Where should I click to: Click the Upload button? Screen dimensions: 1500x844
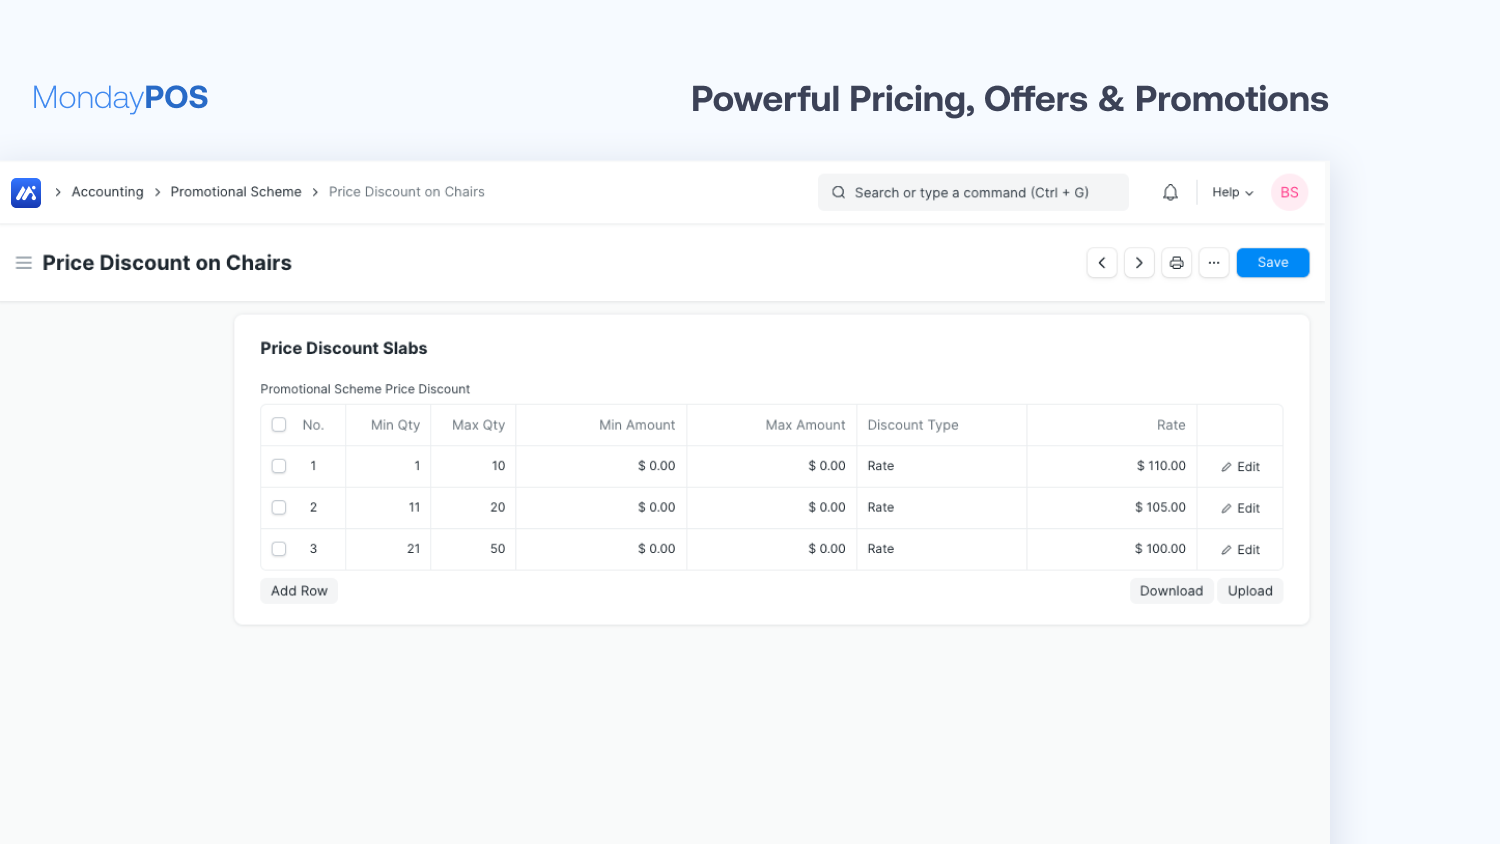pyautogui.click(x=1250, y=591)
